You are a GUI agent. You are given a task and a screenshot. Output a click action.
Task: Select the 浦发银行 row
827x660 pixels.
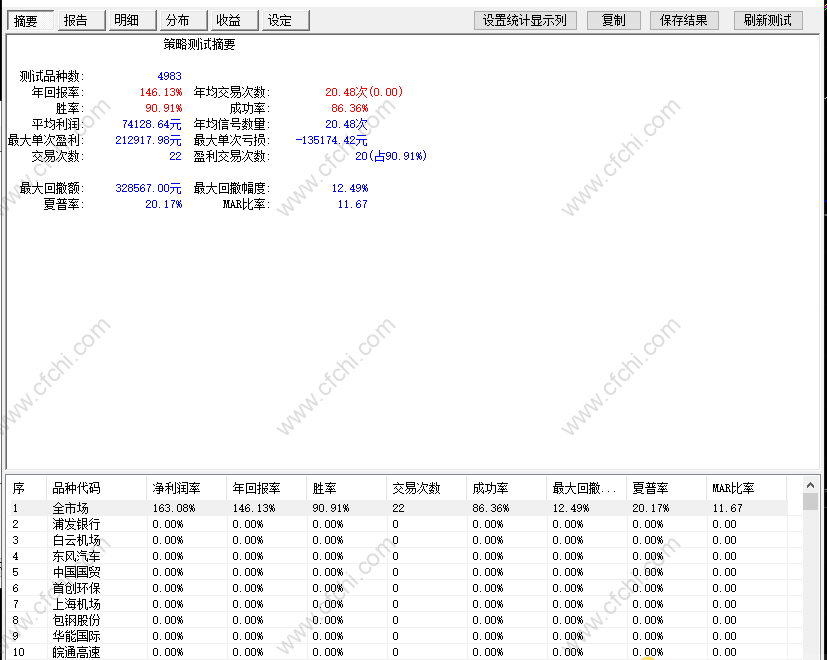(x=398, y=524)
